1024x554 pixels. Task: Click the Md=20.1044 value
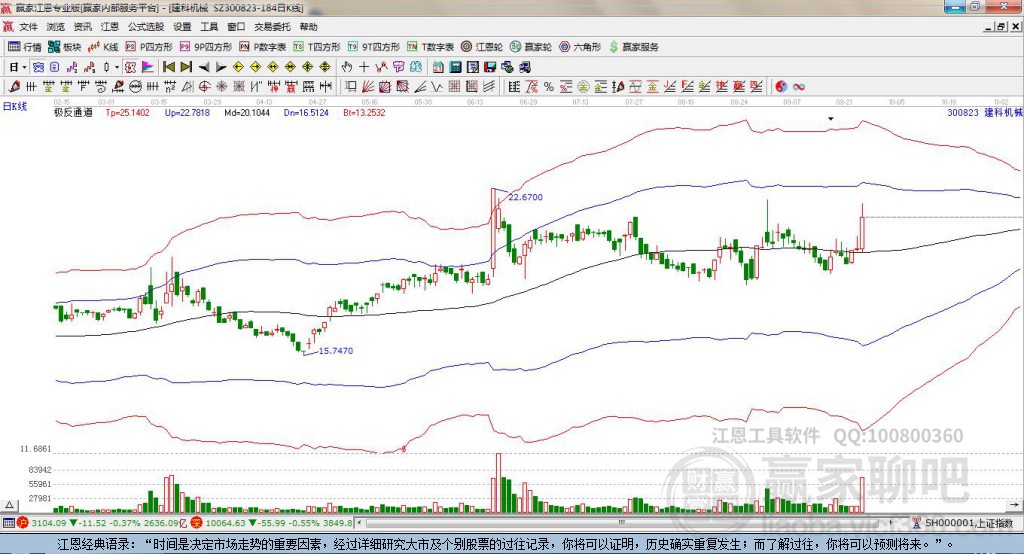[247, 112]
